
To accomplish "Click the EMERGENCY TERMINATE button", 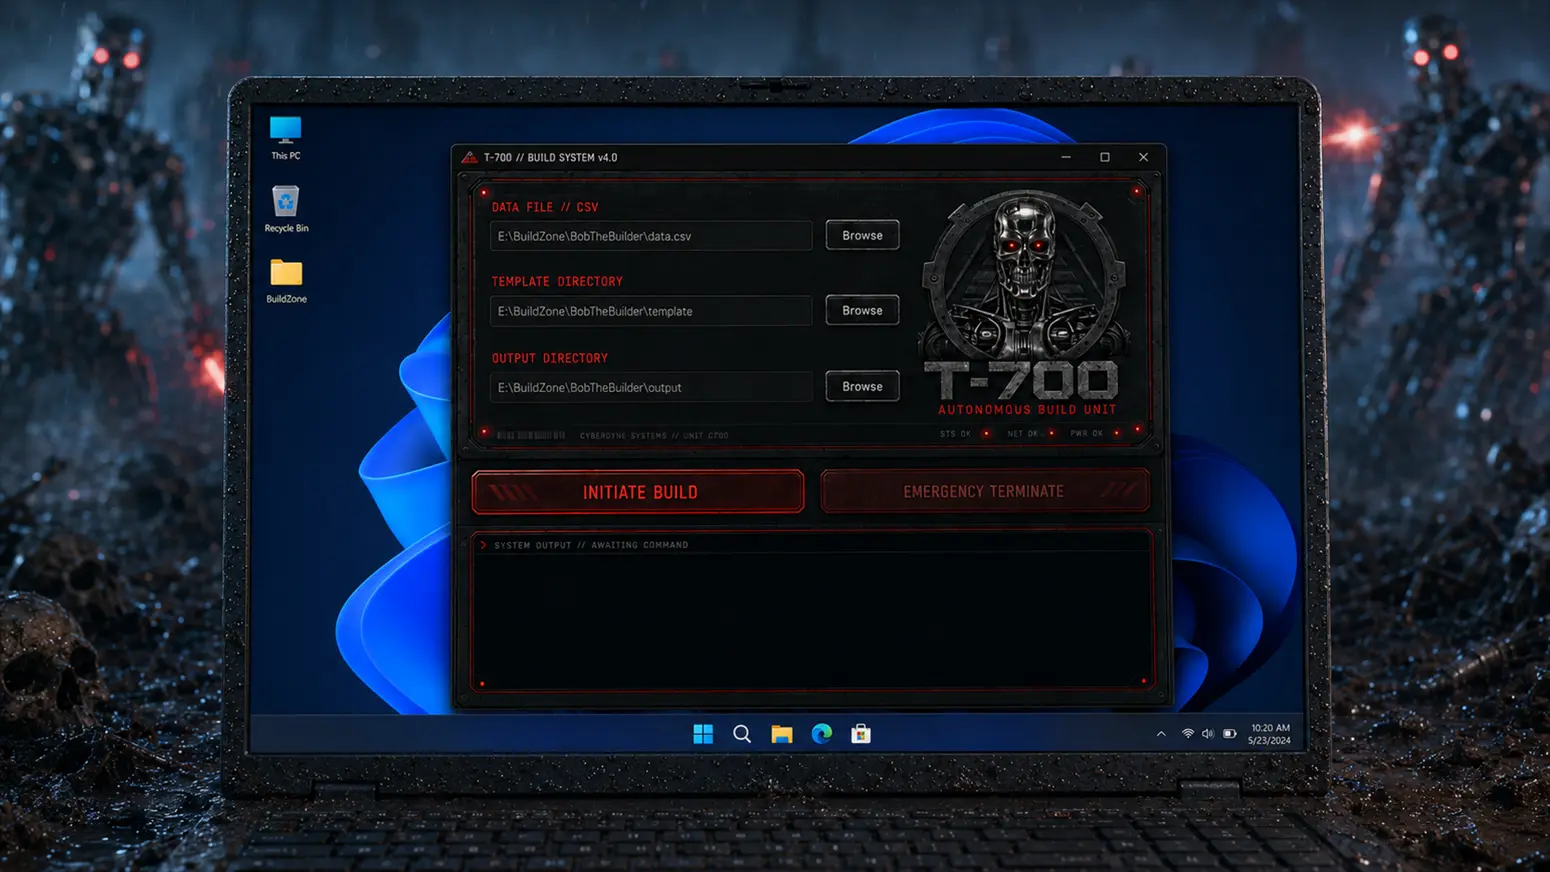I will [x=985, y=491].
